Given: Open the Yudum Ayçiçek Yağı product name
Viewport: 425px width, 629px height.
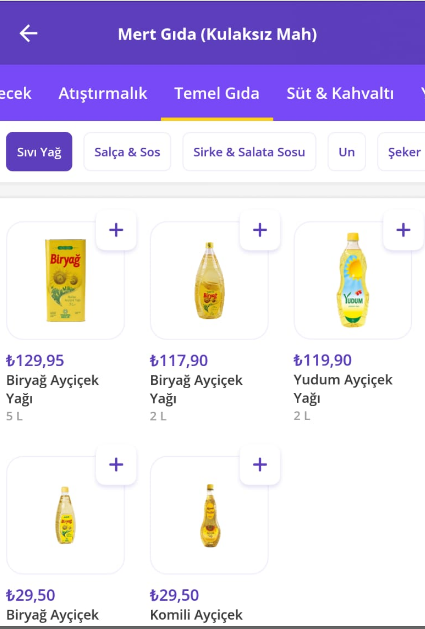Looking at the screenshot, I should 343,389.
